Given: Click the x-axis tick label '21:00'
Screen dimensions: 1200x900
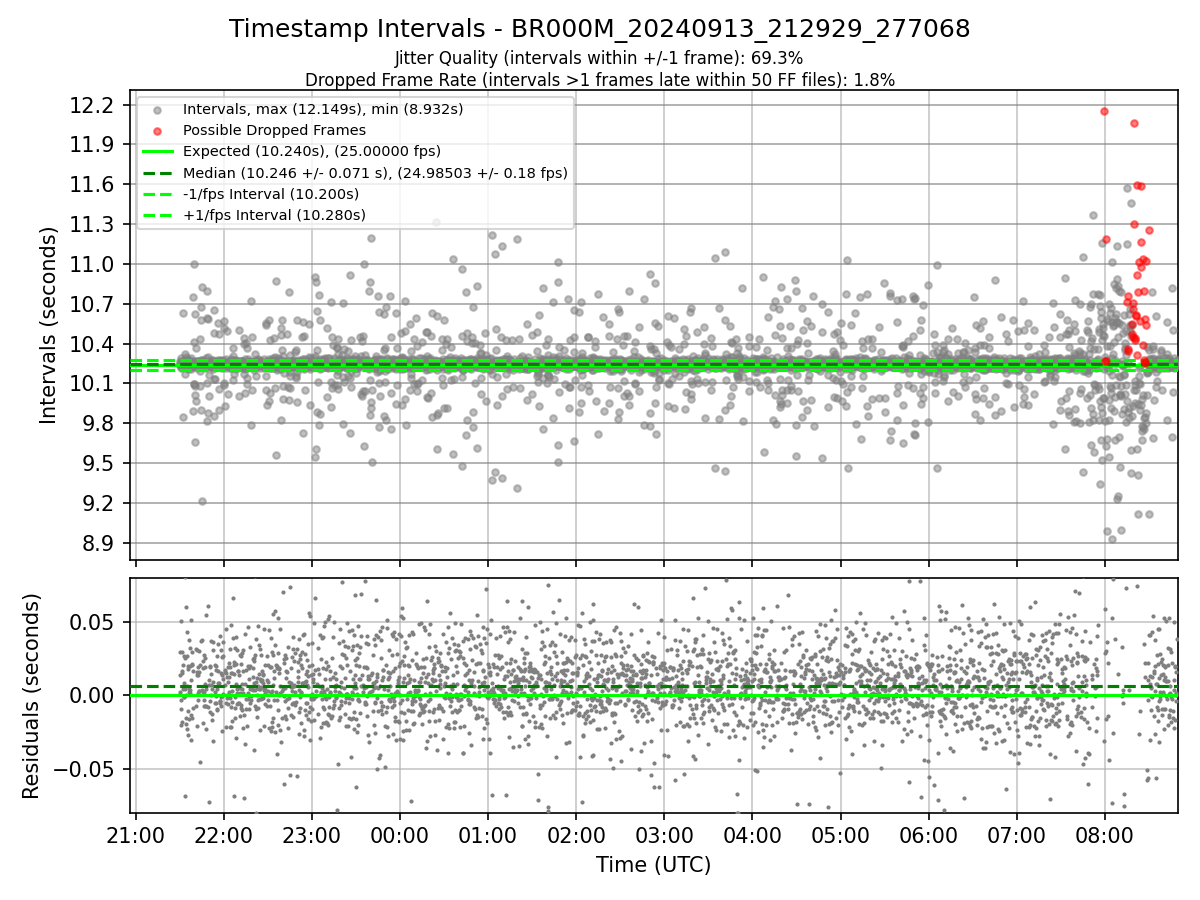Looking at the screenshot, I should tap(135, 833).
